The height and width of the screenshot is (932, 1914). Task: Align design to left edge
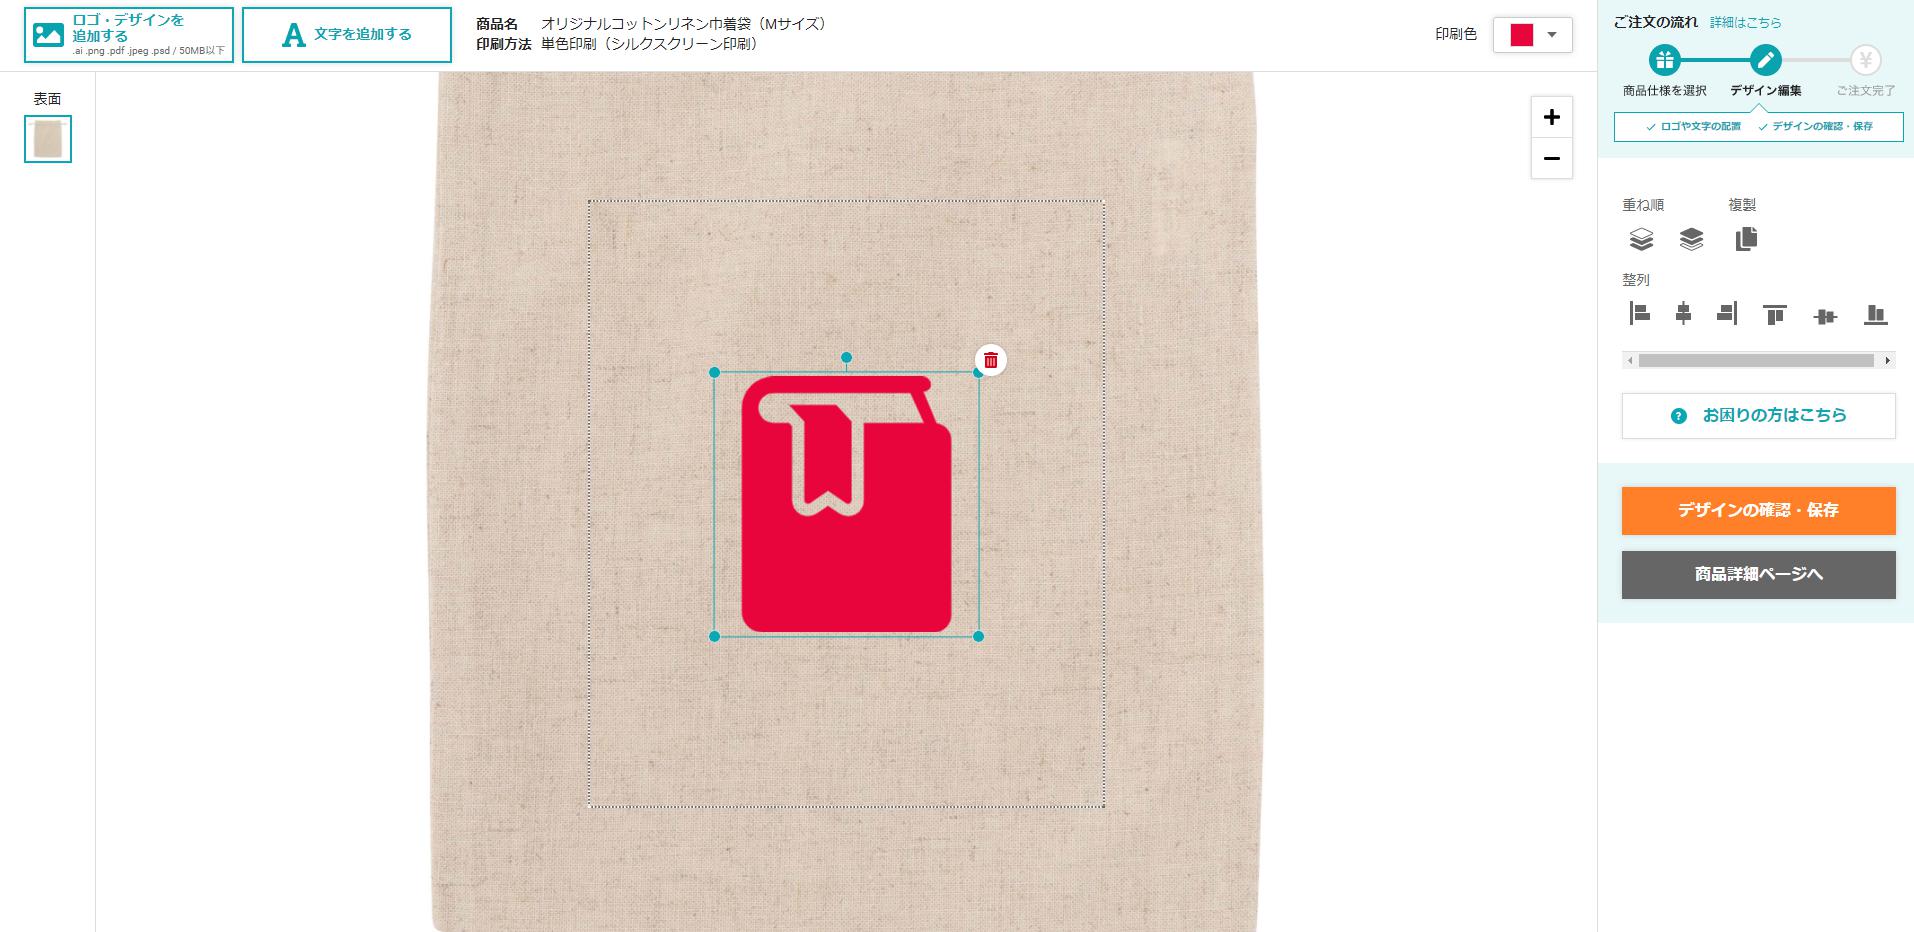pos(1639,314)
